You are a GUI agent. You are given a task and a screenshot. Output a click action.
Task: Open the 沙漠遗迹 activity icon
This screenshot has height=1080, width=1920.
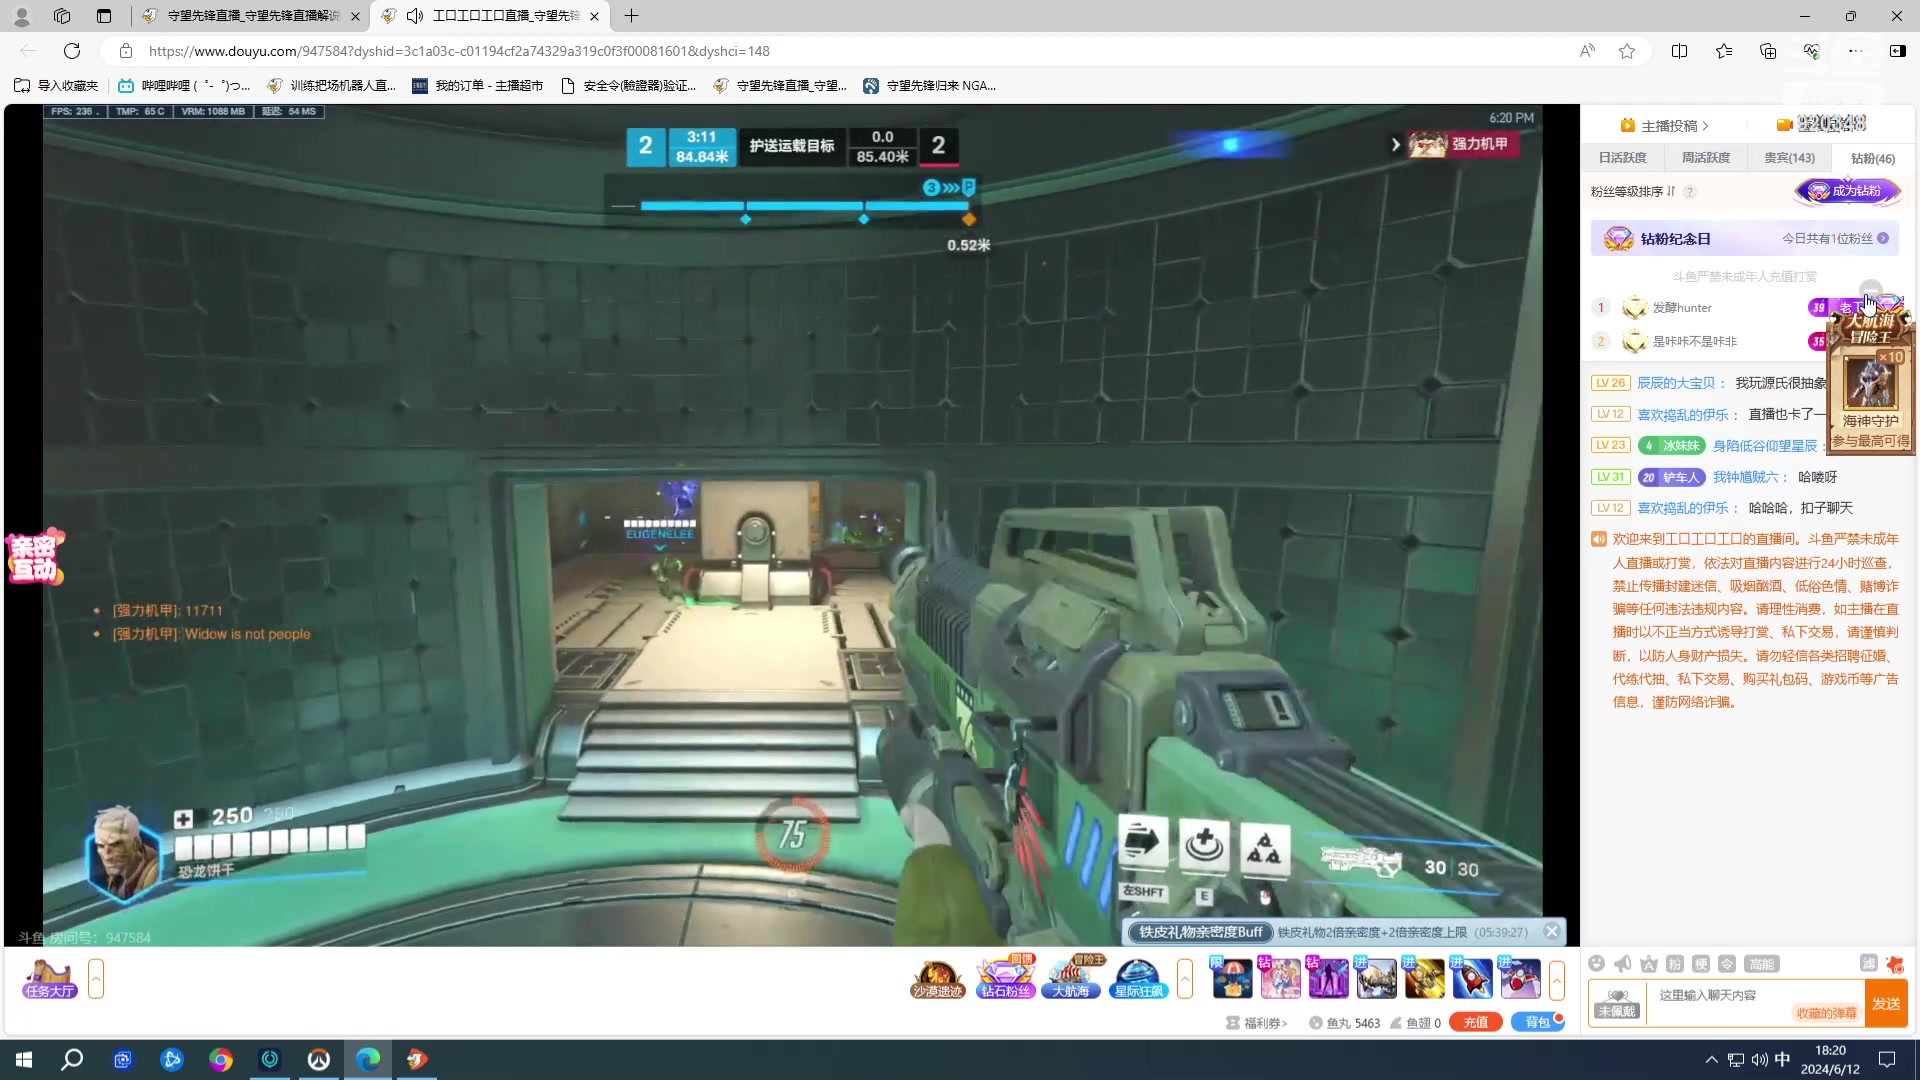tap(937, 979)
